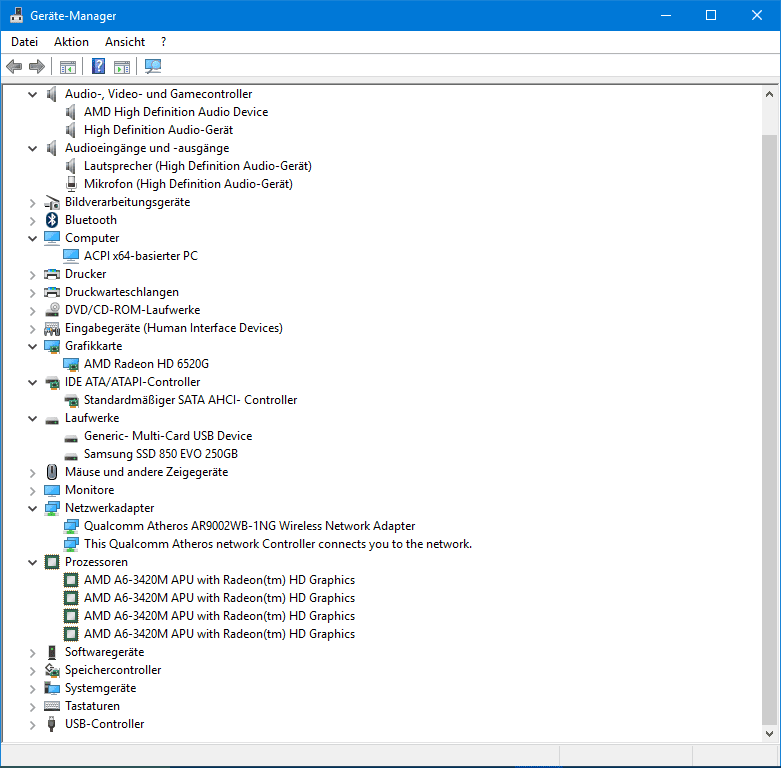Screen dimensions: 781x768
Task: Select 'This Qualcomm Atheros network Controller' entry
Action: [278, 544]
